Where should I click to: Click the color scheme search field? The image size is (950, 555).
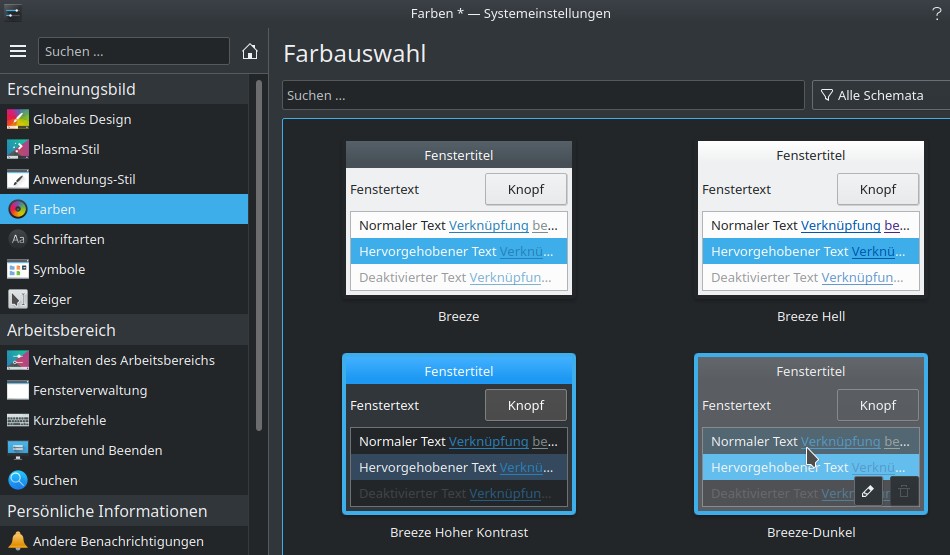(543, 95)
